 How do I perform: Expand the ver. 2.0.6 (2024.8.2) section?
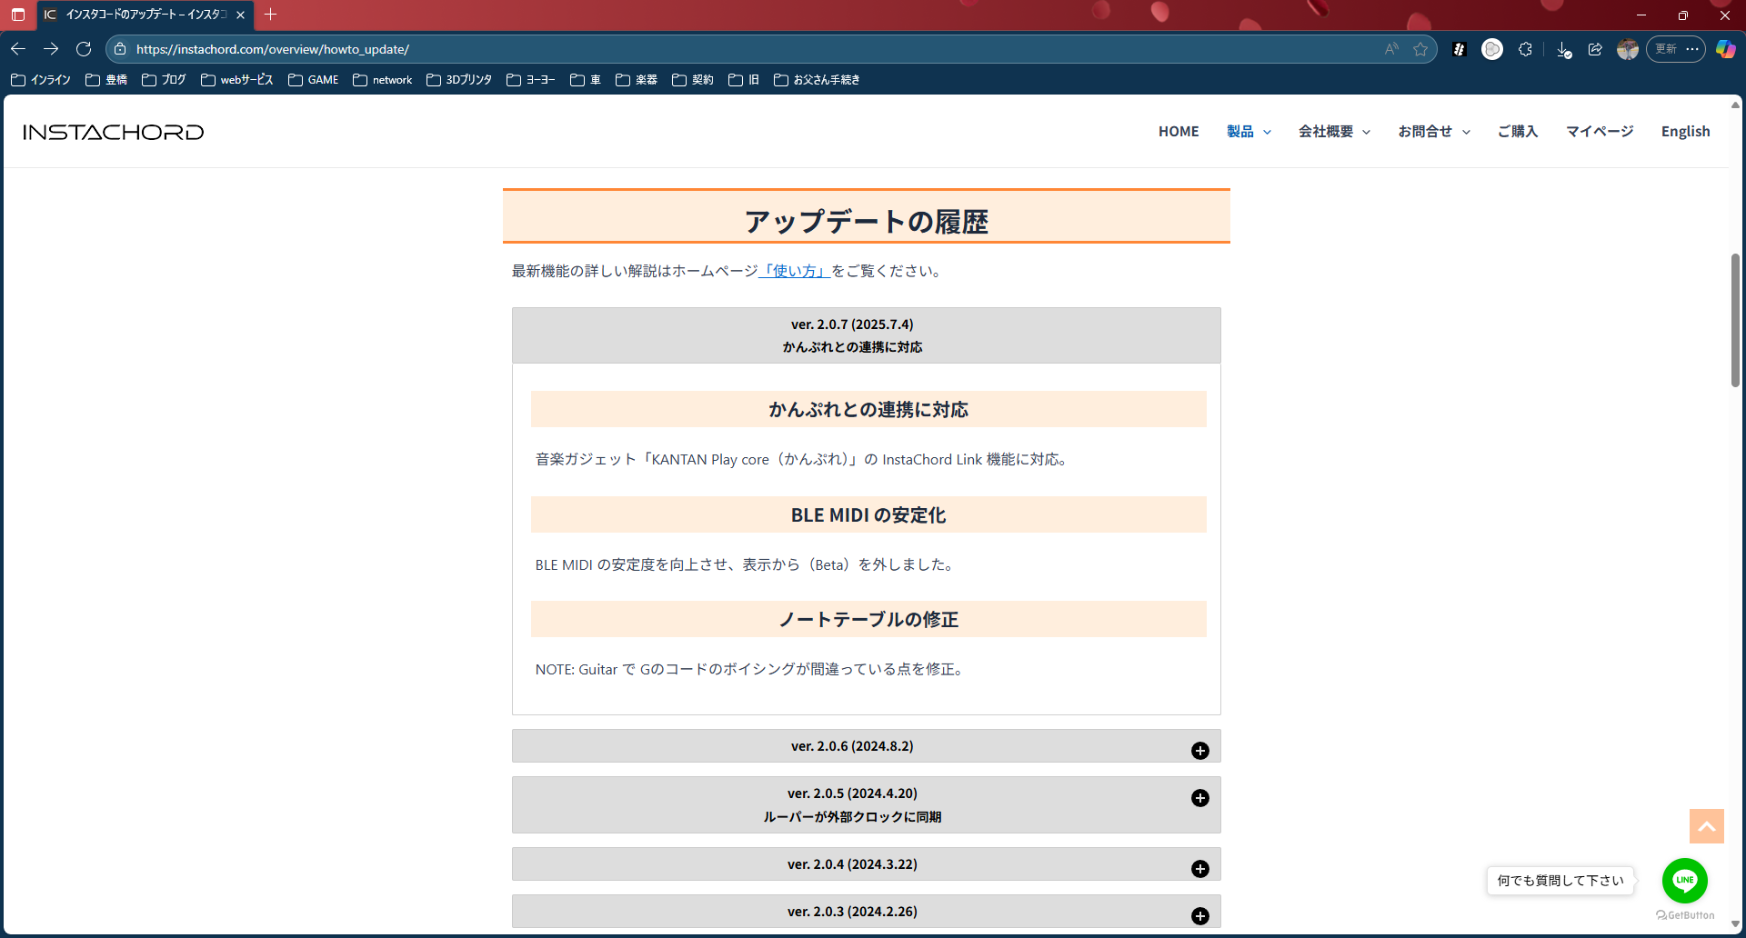tap(866, 746)
